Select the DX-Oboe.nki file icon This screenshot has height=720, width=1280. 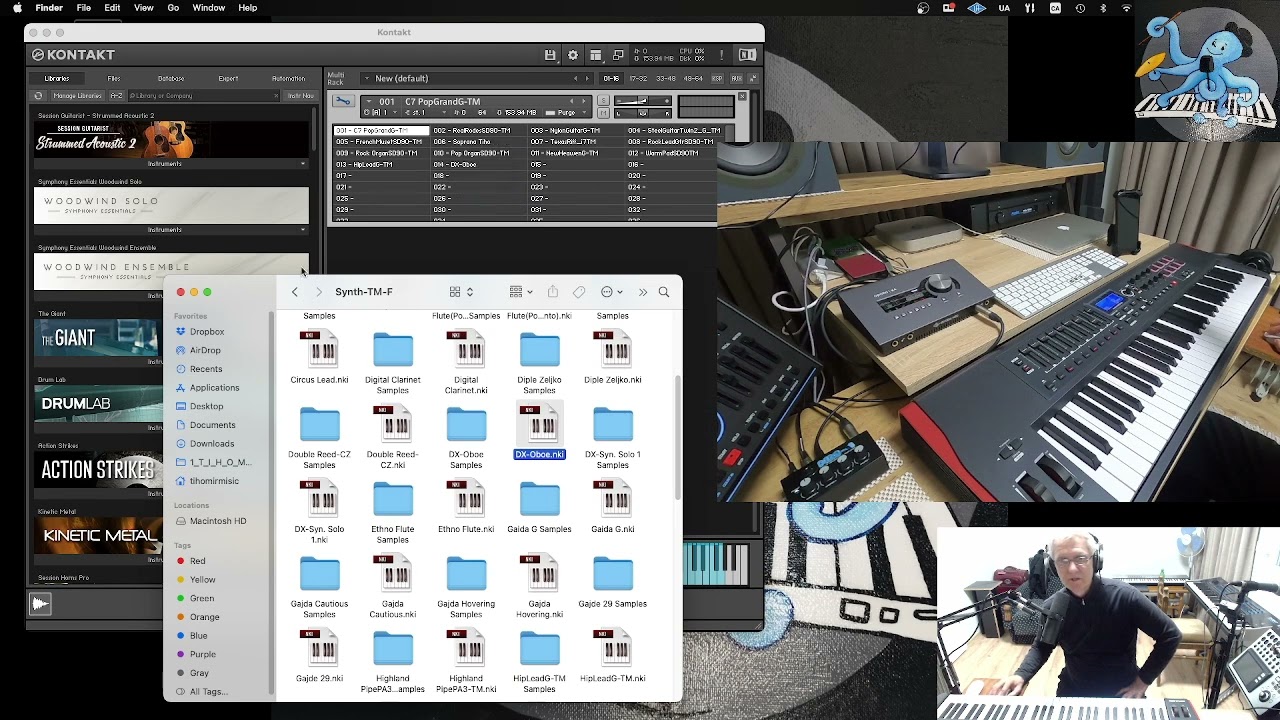point(540,426)
